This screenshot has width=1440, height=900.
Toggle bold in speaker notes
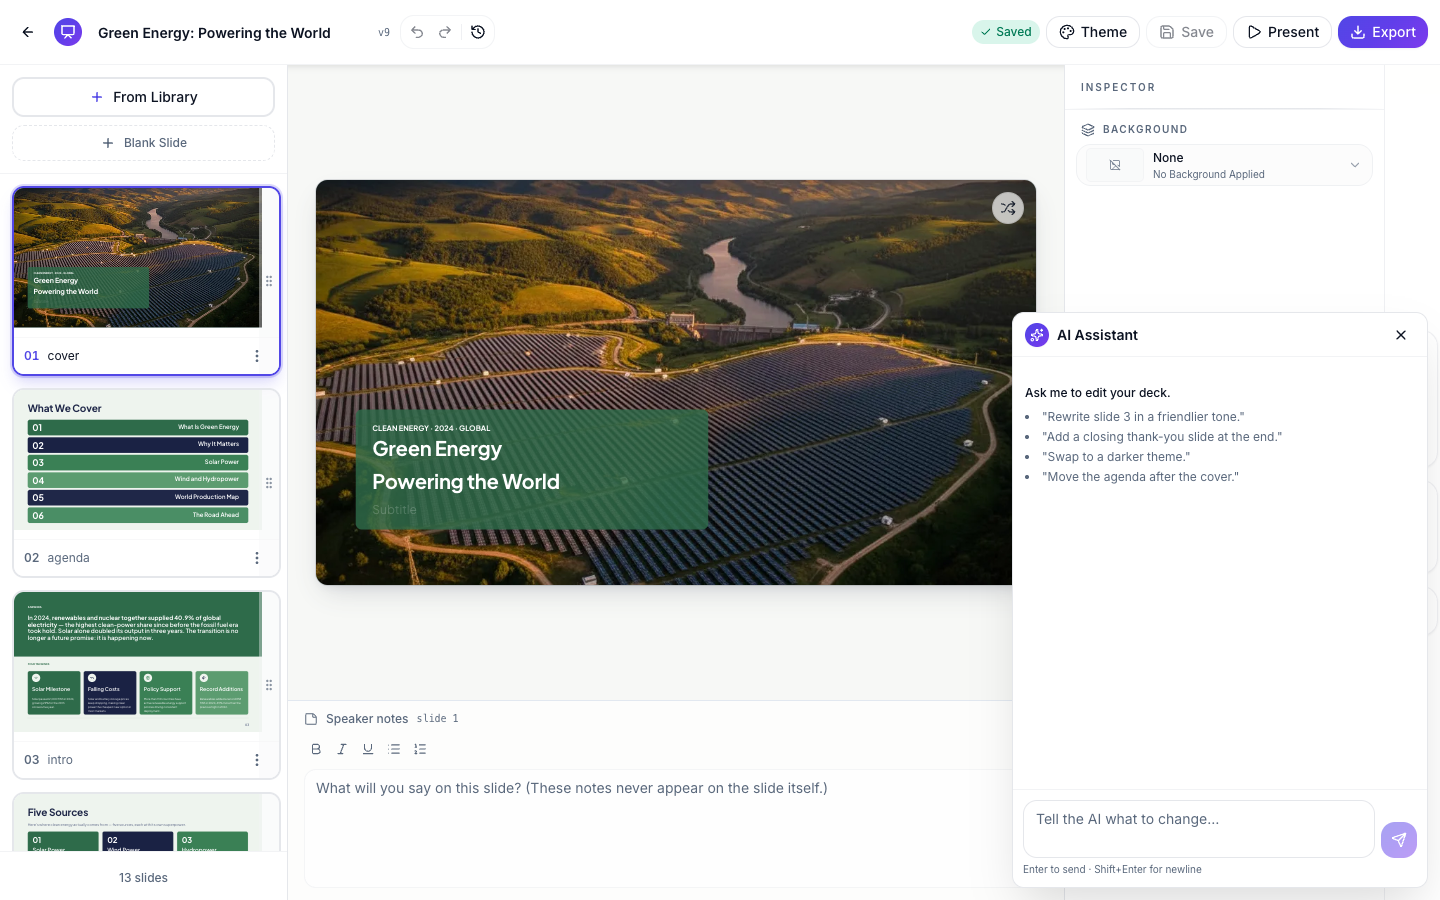point(316,749)
